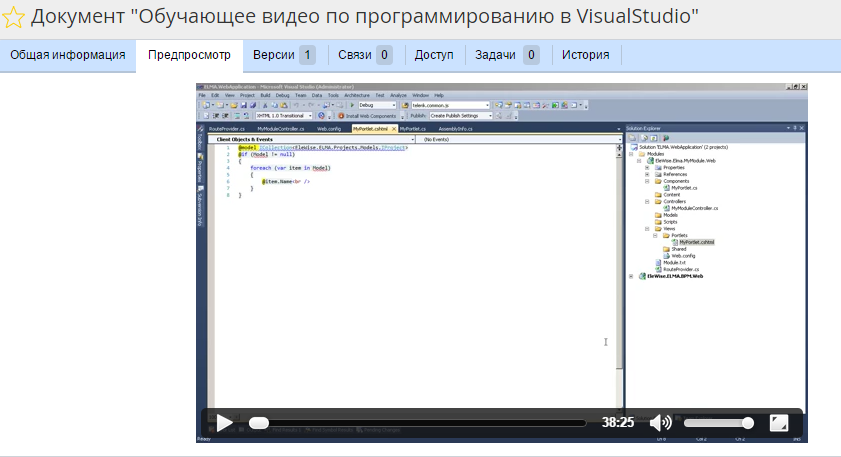Screen dimensions: 841x457
Task: Open the Общая информация tab
Action: (x=68, y=55)
